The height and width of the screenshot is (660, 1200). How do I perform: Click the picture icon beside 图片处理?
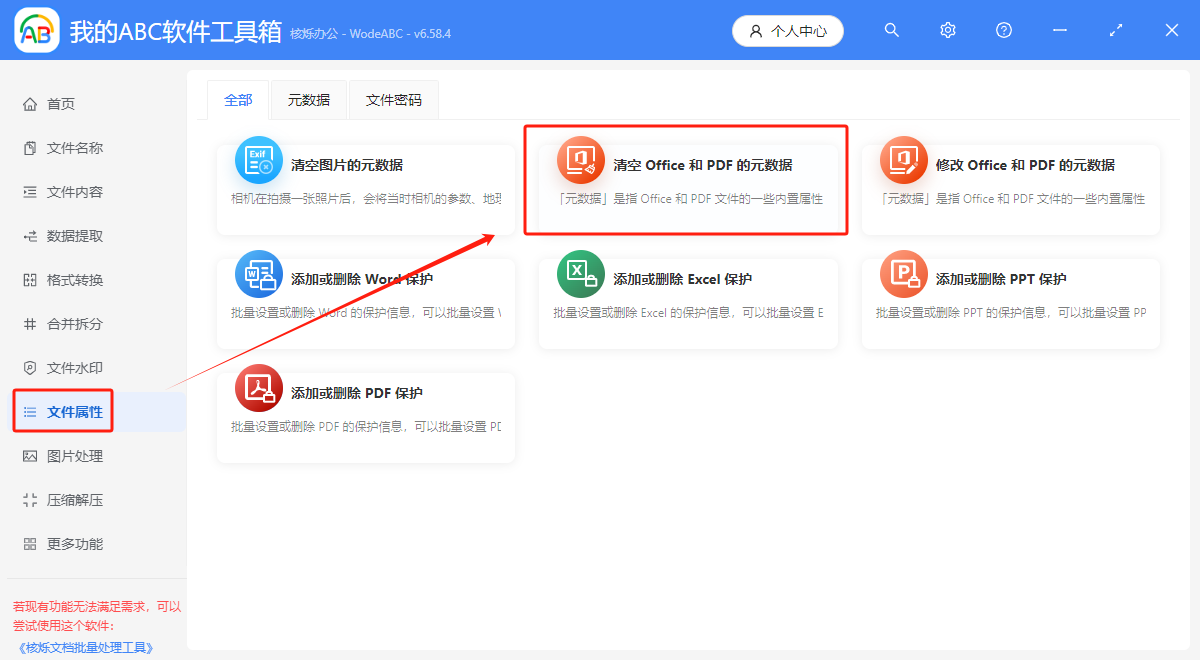click(x=30, y=456)
